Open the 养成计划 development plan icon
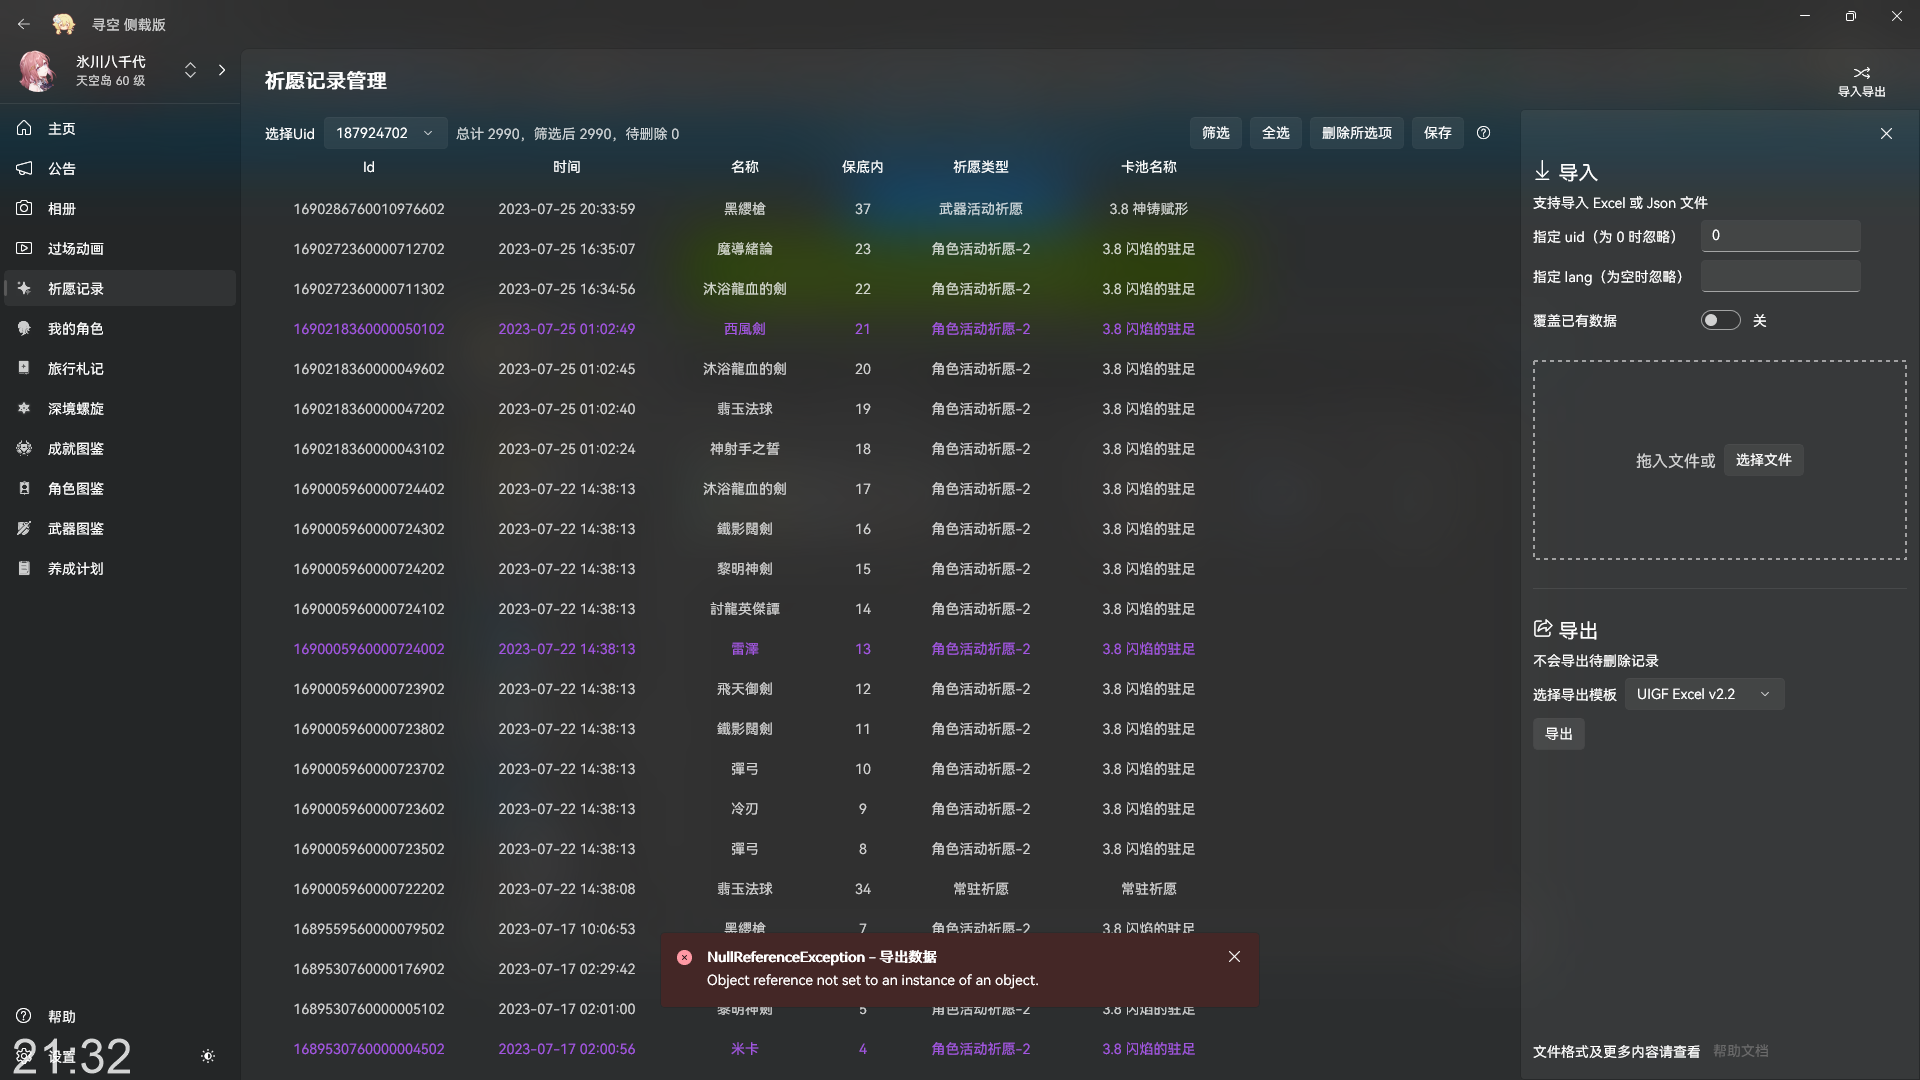 click(24, 568)
